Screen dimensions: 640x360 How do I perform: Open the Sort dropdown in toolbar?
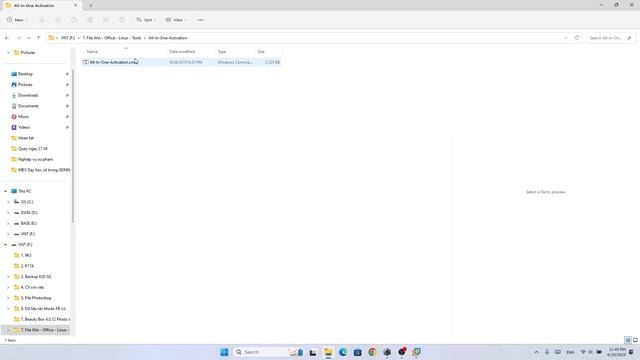pos(146,20)
